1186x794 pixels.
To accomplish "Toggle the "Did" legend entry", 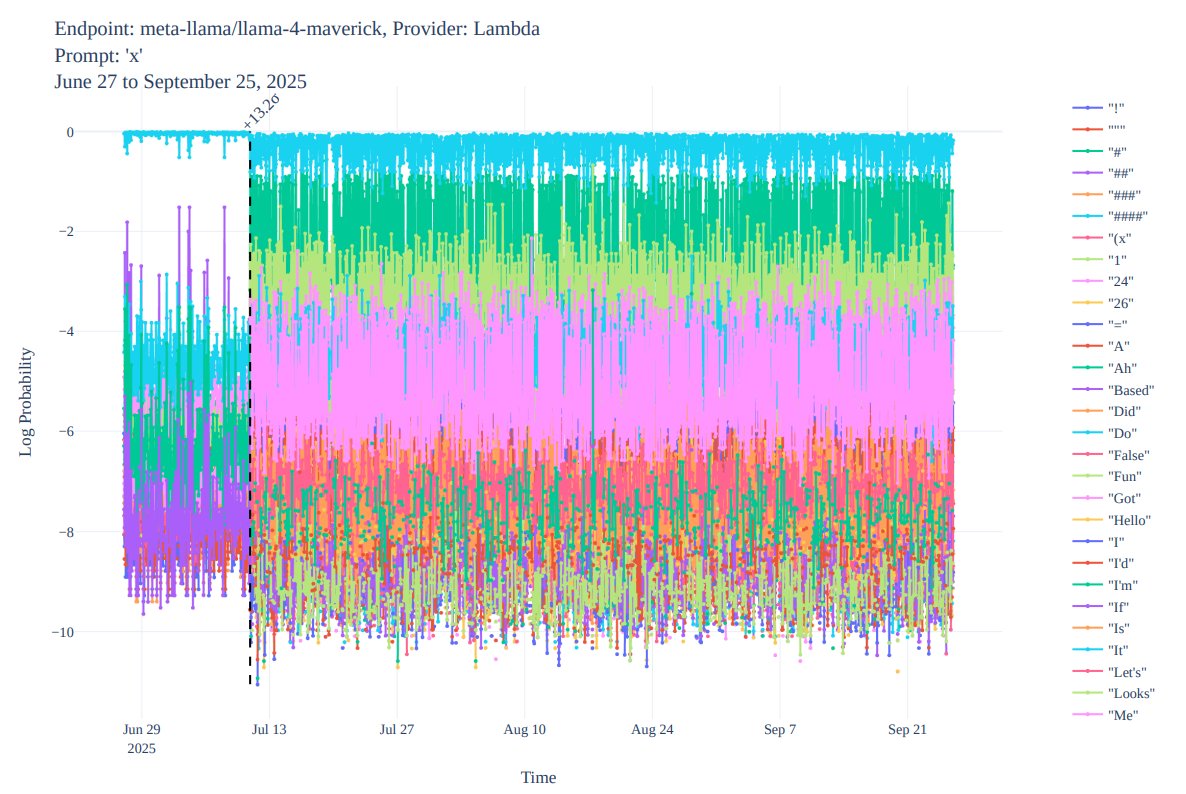I will pos(1107,411).
